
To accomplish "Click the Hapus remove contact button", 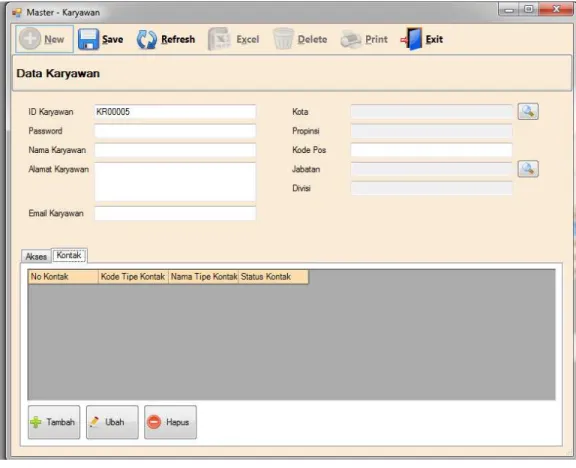I will point(170,422).
